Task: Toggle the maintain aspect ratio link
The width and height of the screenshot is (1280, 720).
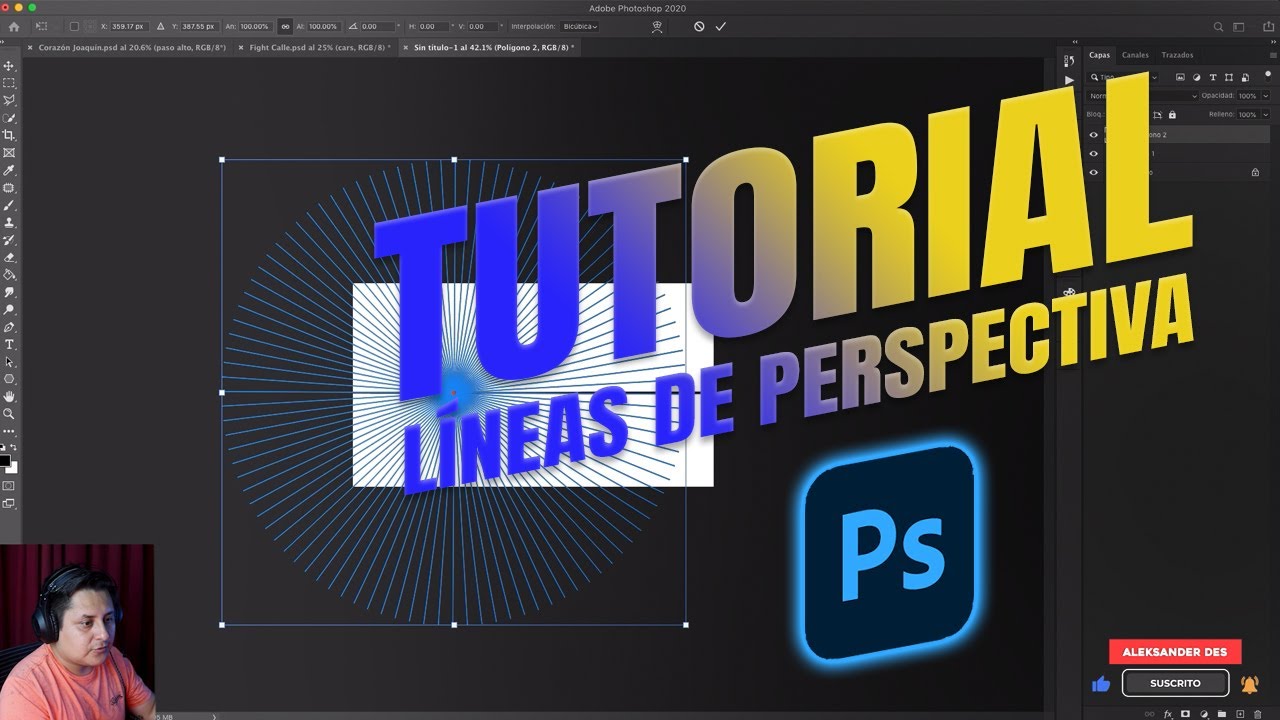Action: [x=286, y=27]
